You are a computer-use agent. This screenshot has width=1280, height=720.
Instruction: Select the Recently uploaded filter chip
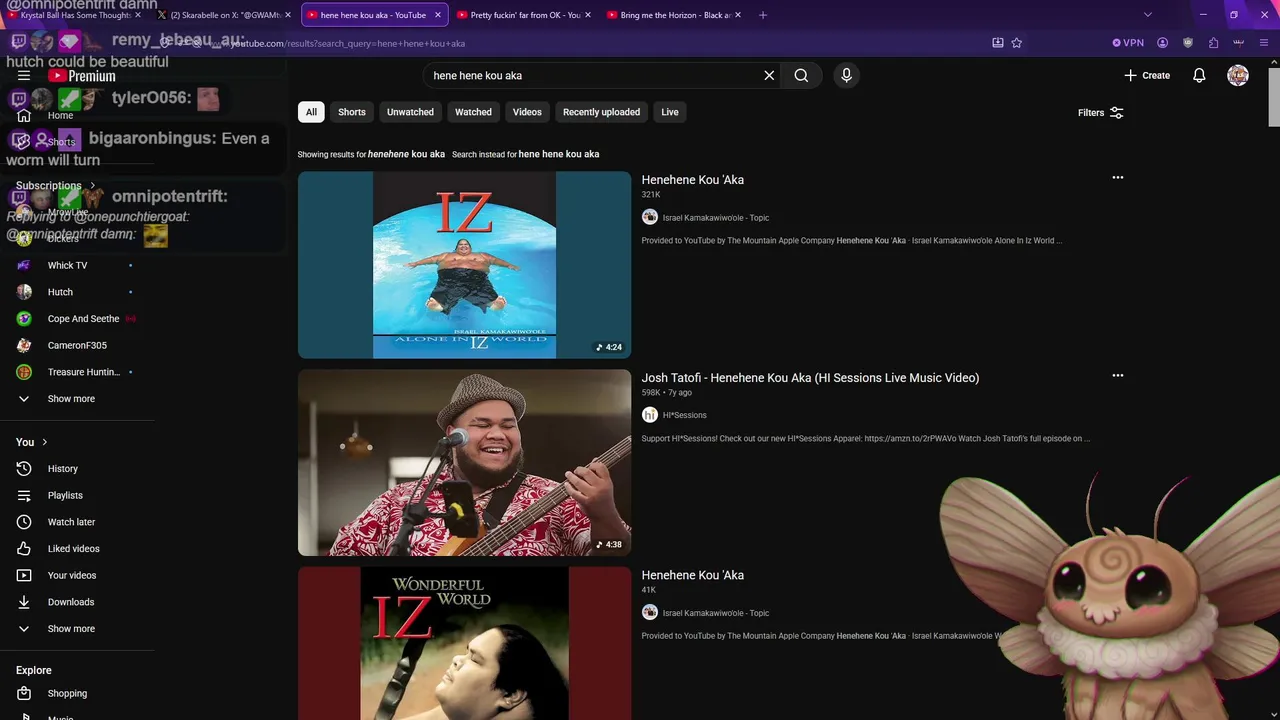point(601,112)
